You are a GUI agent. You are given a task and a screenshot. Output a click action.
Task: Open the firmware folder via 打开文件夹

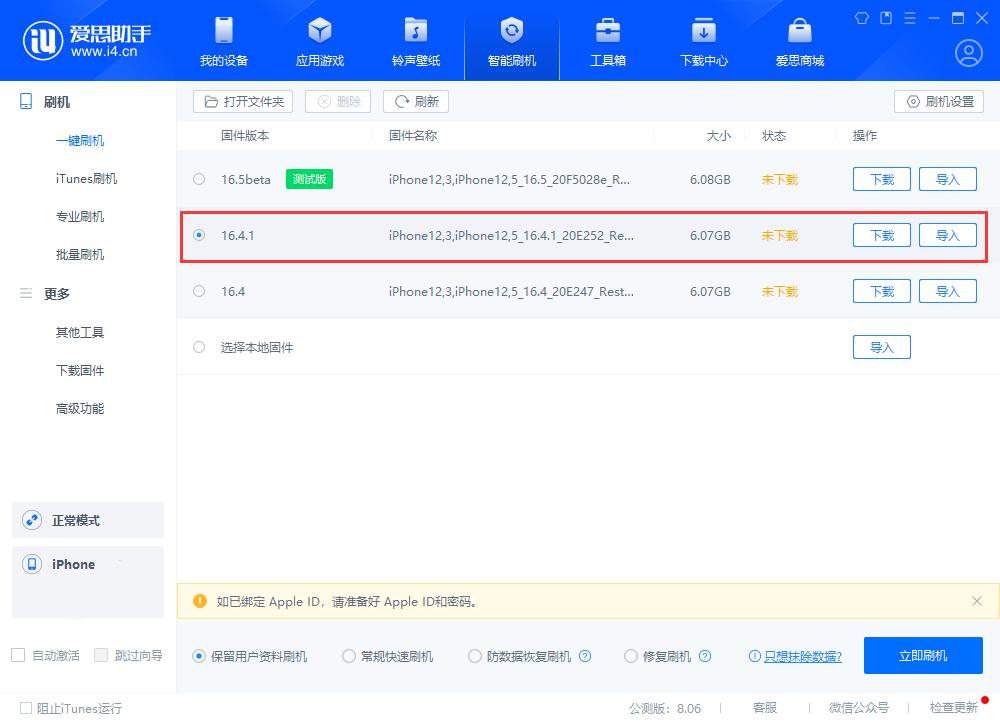coord(242,101)
